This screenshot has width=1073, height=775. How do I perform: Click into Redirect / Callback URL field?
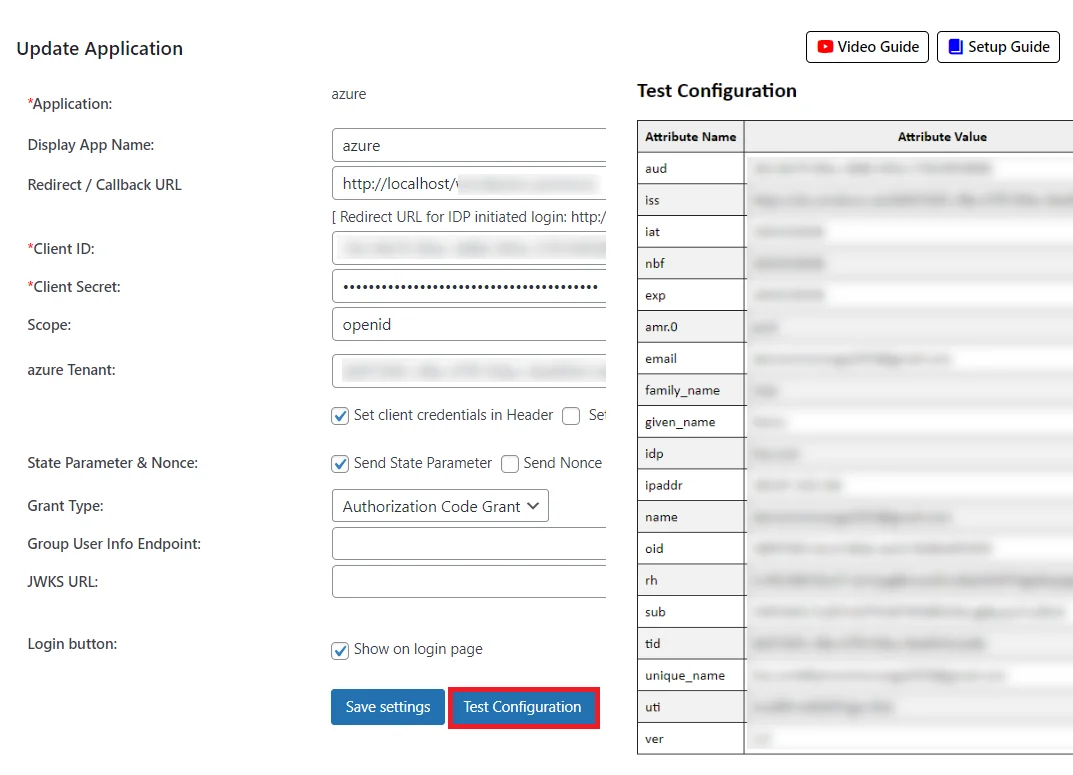point(469,183)
